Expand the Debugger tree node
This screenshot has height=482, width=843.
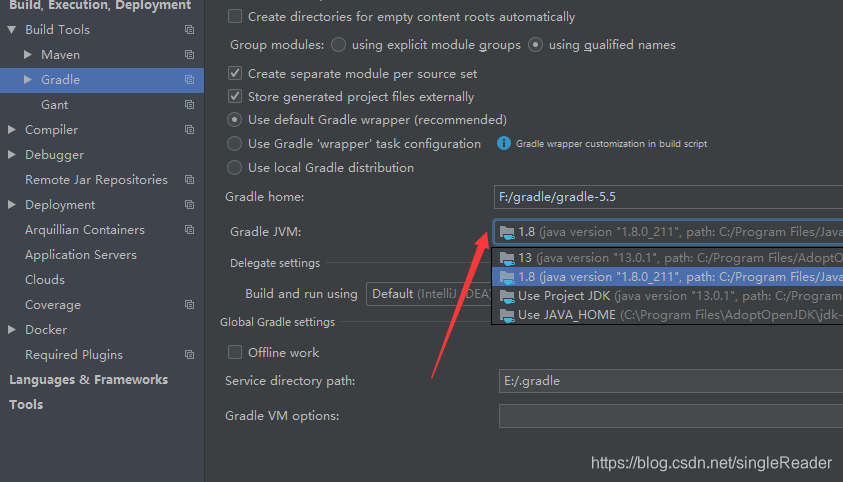pyautogui.click(x=12, y=155)
